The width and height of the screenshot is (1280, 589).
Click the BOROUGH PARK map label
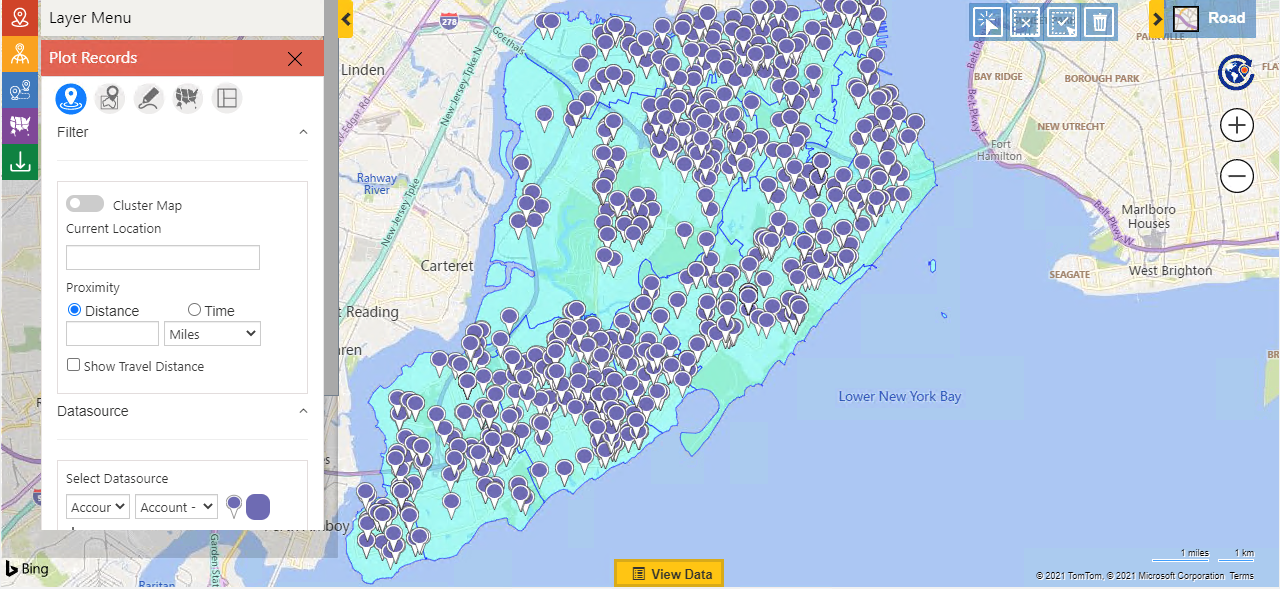[1102, 78]
